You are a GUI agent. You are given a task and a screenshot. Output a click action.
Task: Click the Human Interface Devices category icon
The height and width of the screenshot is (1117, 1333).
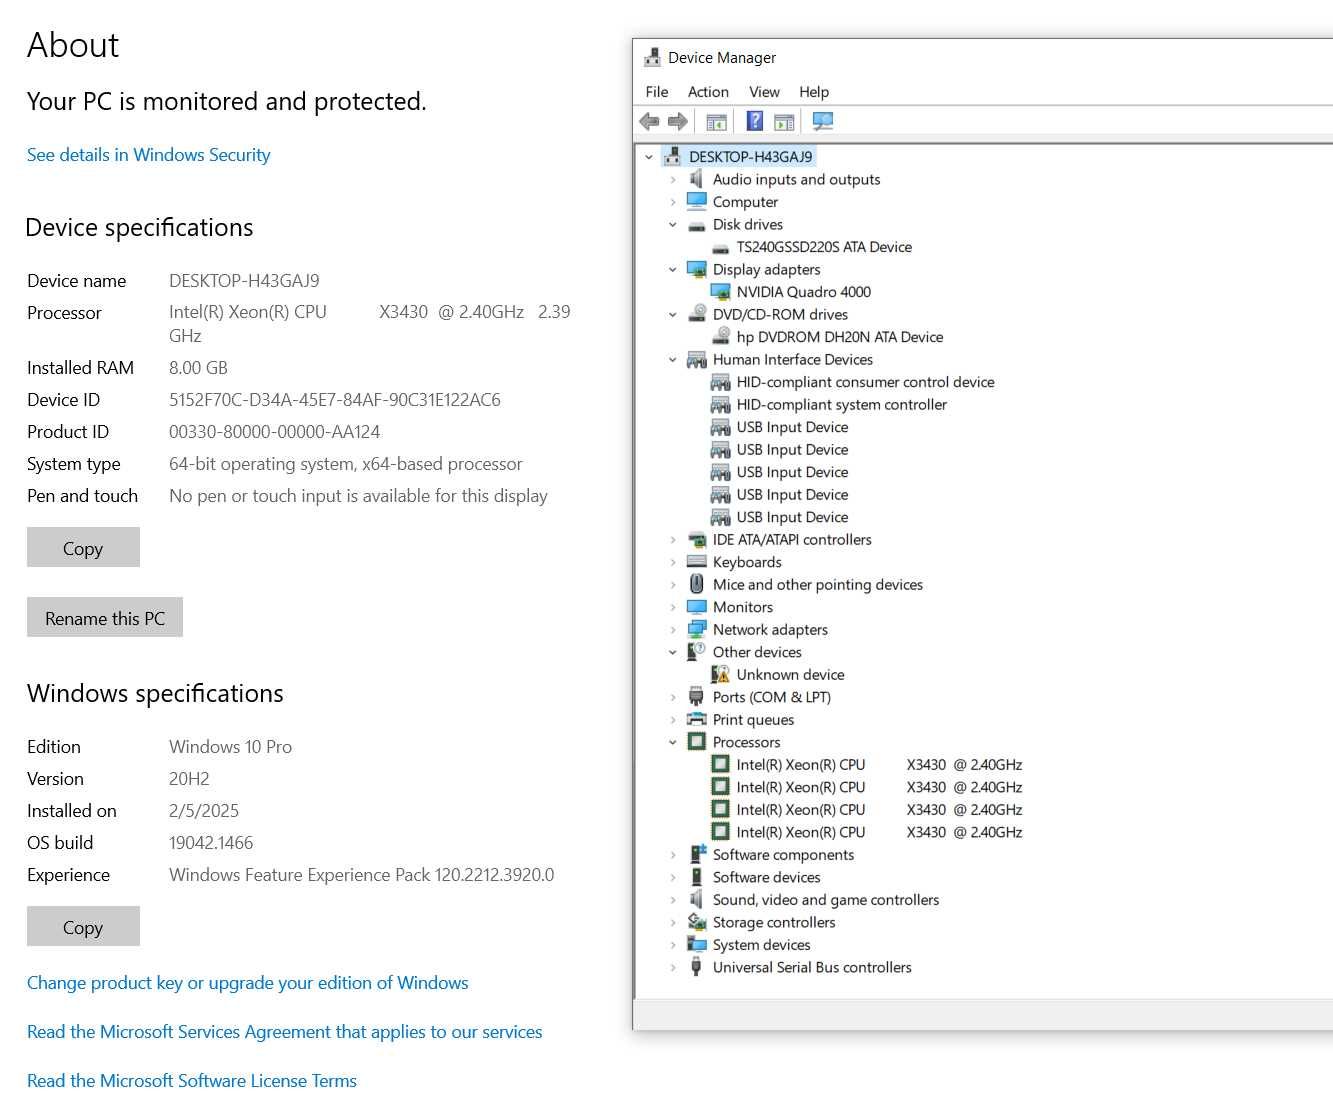pos(696,359)
